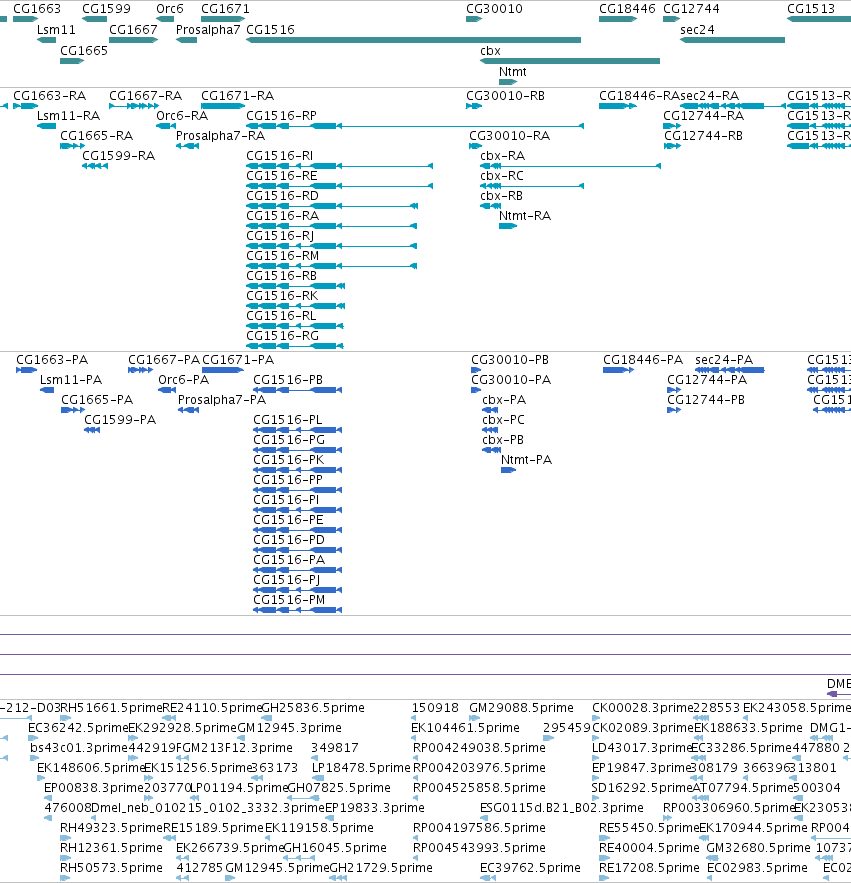
Task: Open protein Ntmt-PA
Action: tap(509, 470)
